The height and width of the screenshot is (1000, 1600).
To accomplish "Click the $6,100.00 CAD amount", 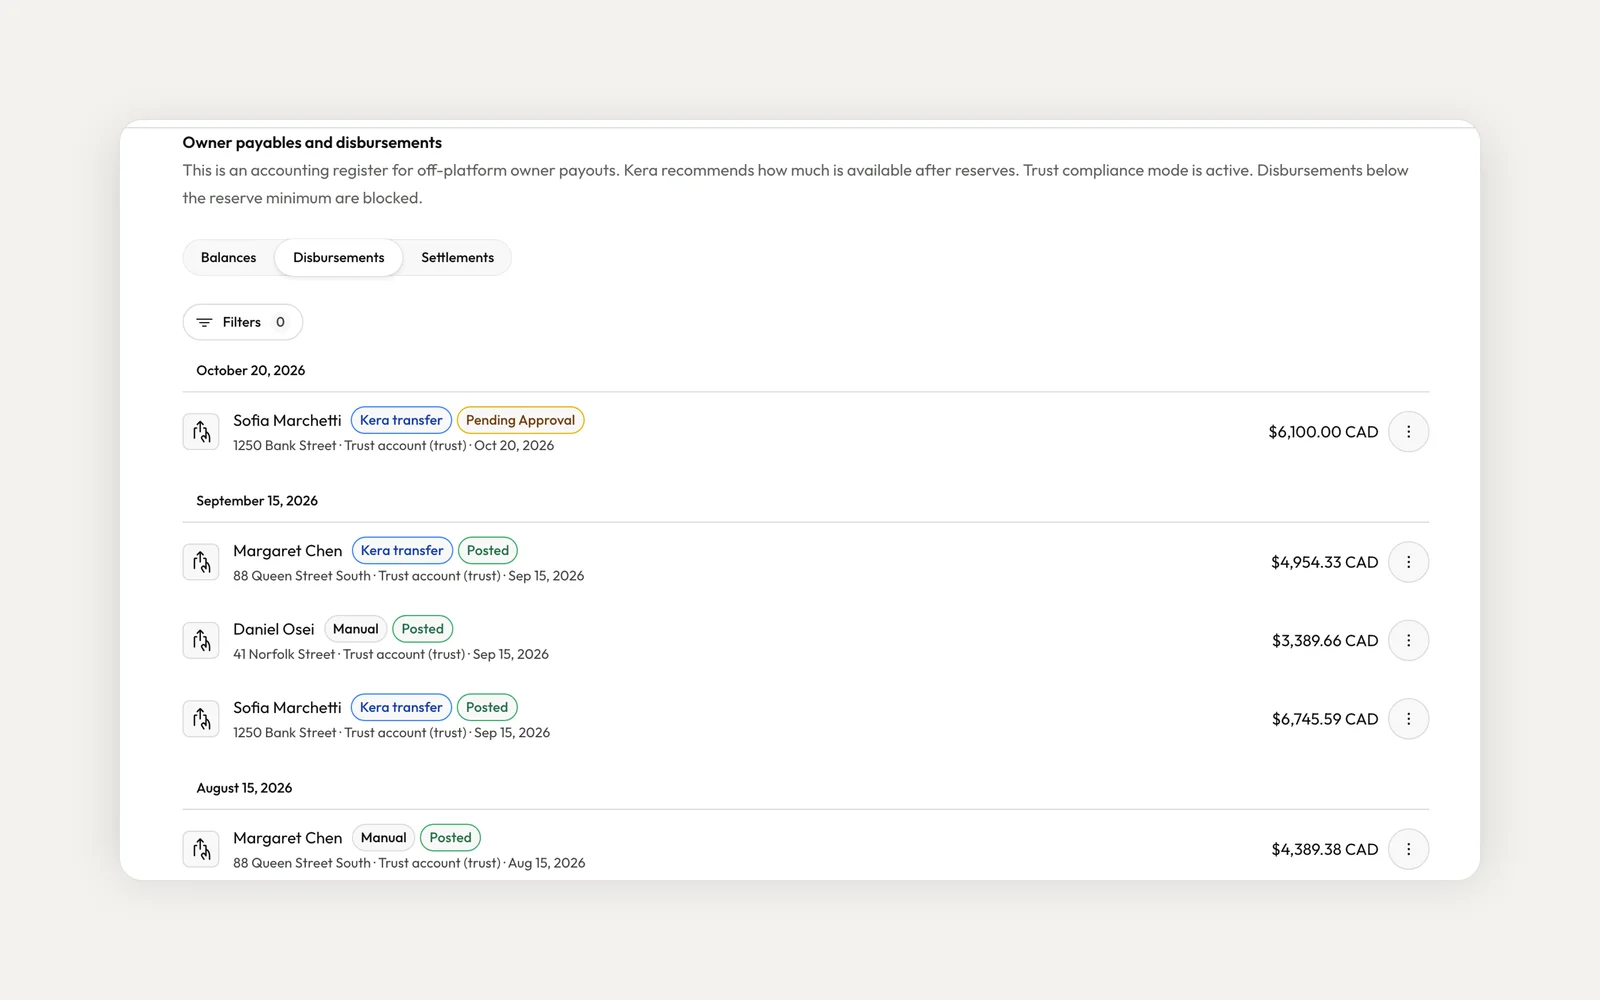I will pos(1323,432).
